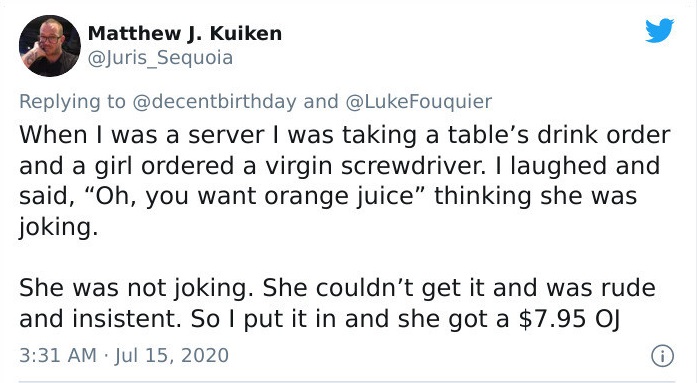Click the words "rude and insistent"

coord(338,303)
